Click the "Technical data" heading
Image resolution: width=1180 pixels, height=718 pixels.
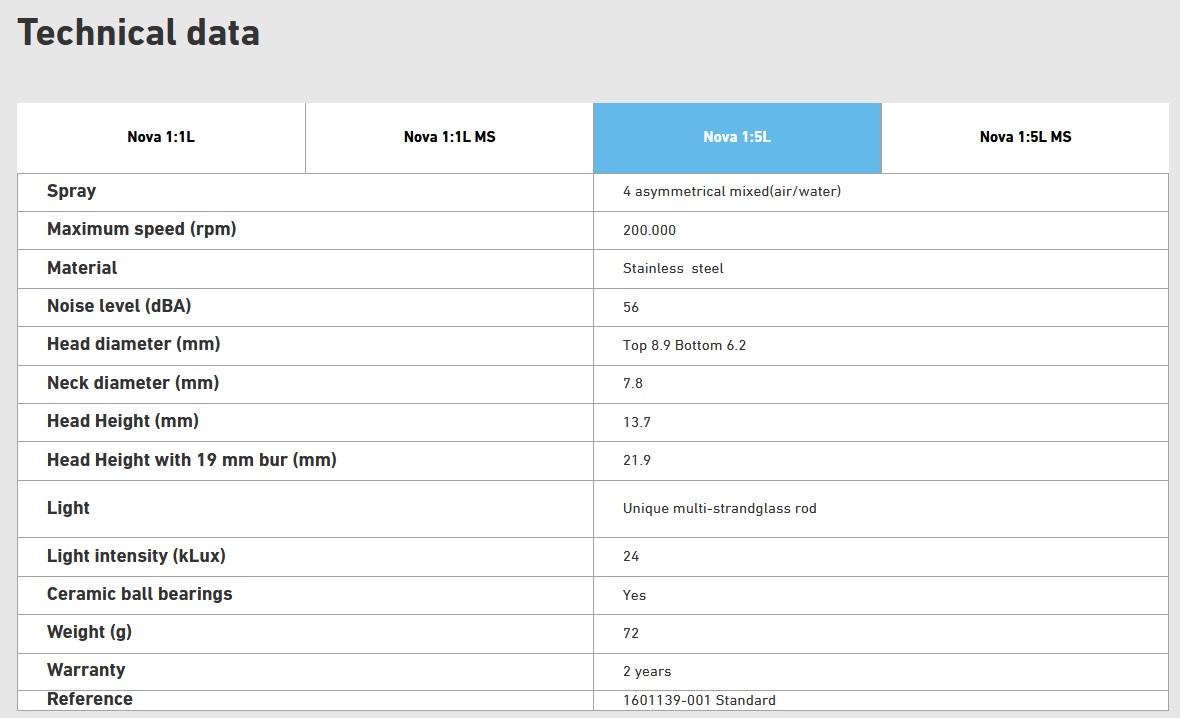(x=138, y=33)
